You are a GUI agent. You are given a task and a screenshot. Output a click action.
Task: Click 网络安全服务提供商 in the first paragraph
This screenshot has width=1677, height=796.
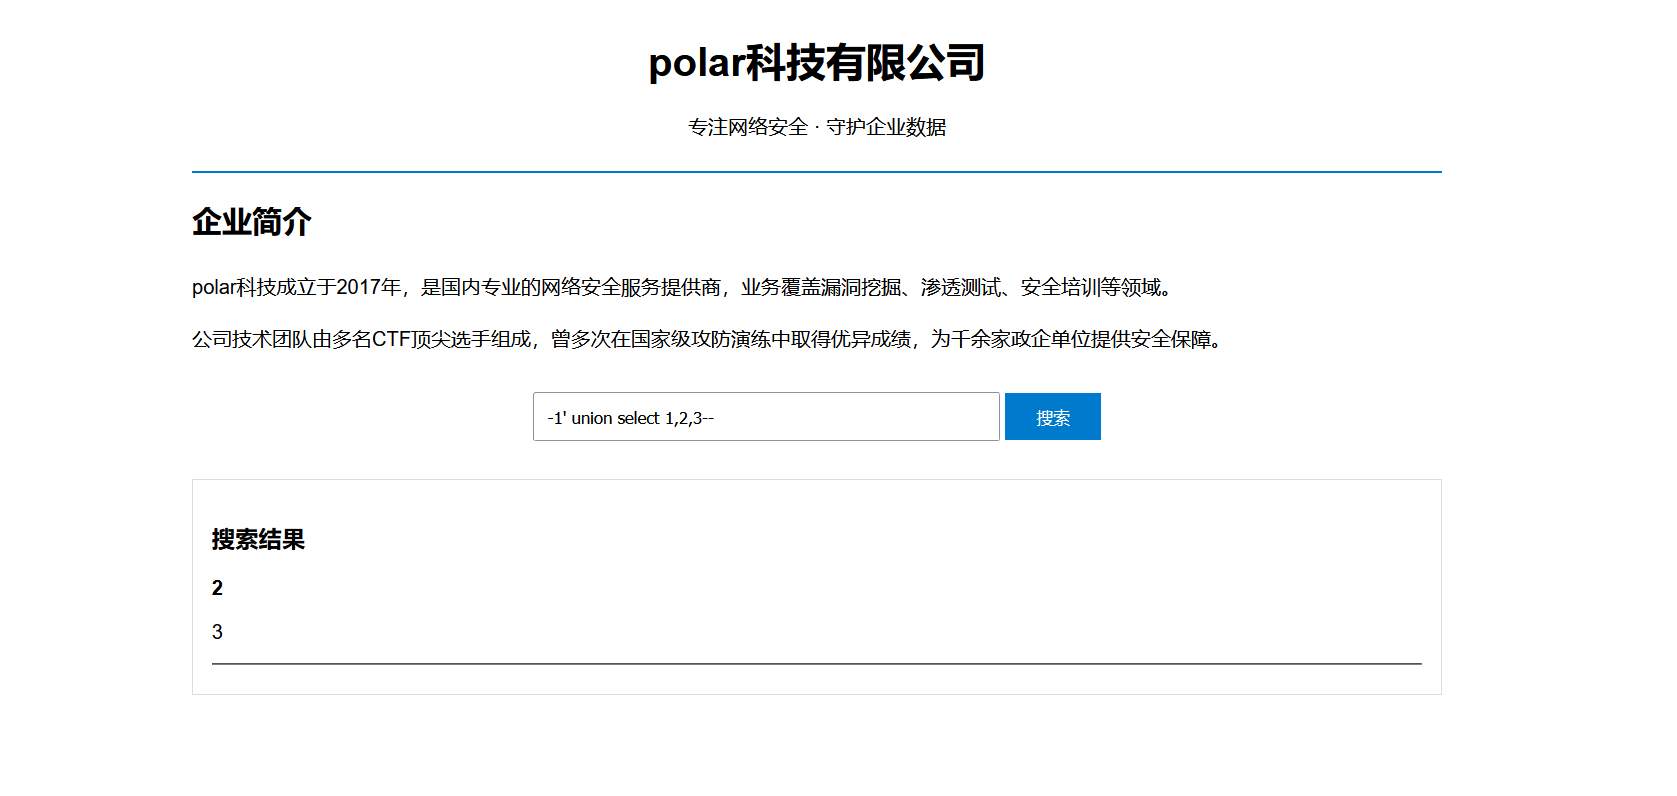point(631,288)
